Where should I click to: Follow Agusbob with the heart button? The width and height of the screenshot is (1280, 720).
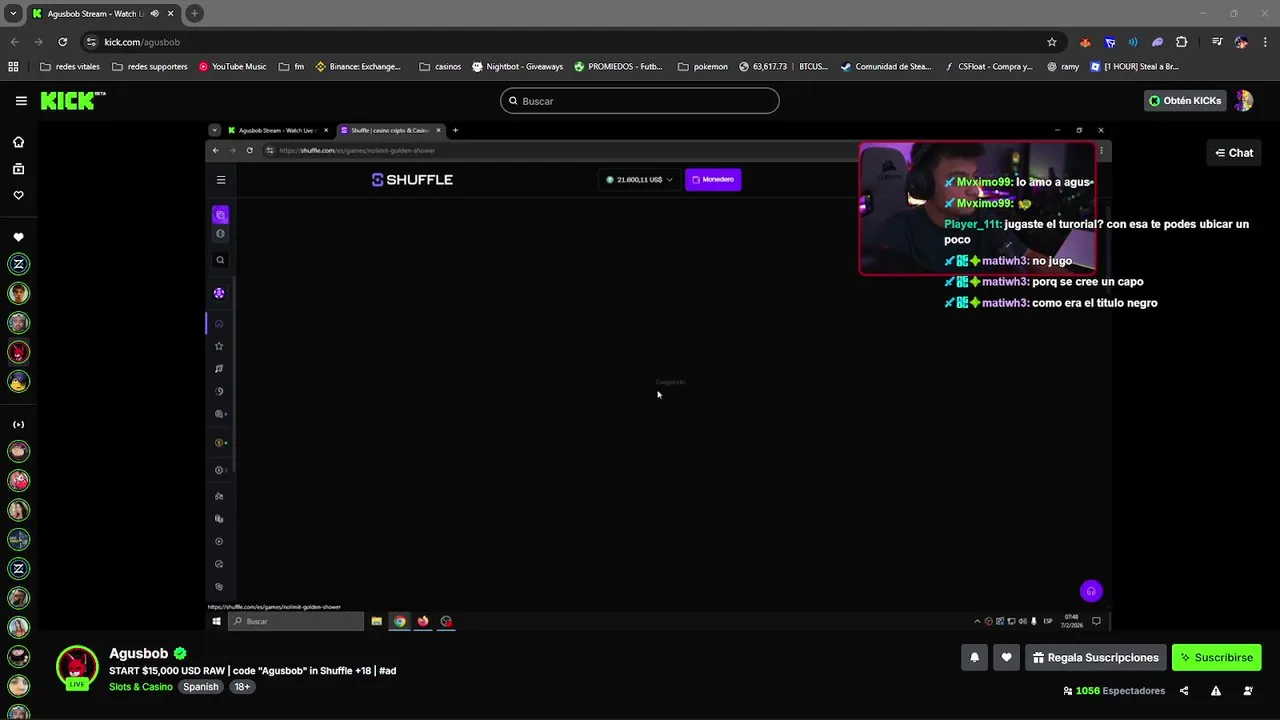tap(1006, 657)
